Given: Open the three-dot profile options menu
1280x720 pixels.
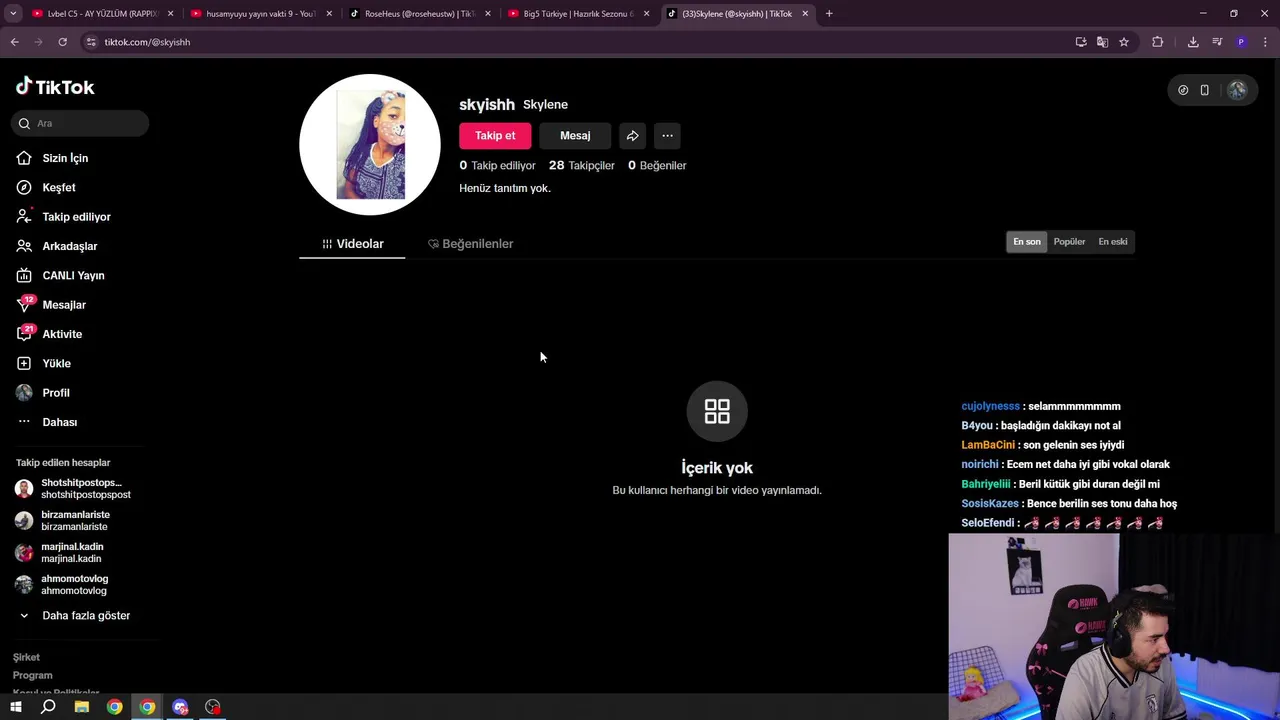Looking at the screenshot, I should [x=667, y=136].
